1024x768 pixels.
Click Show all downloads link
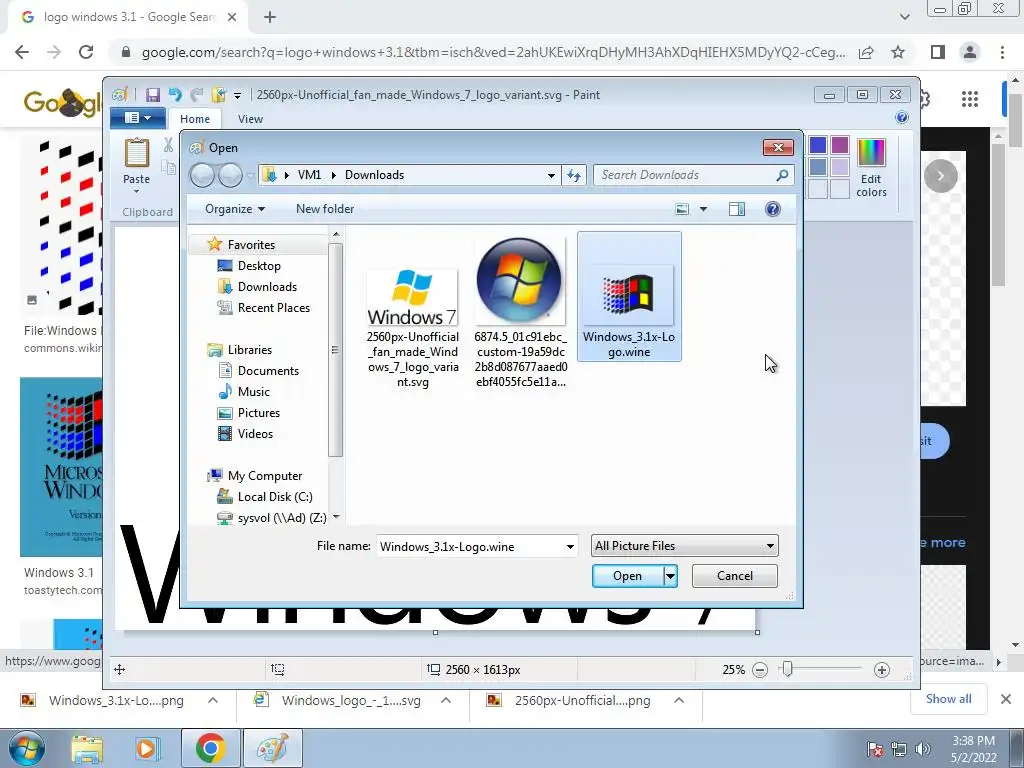(948, 699)
